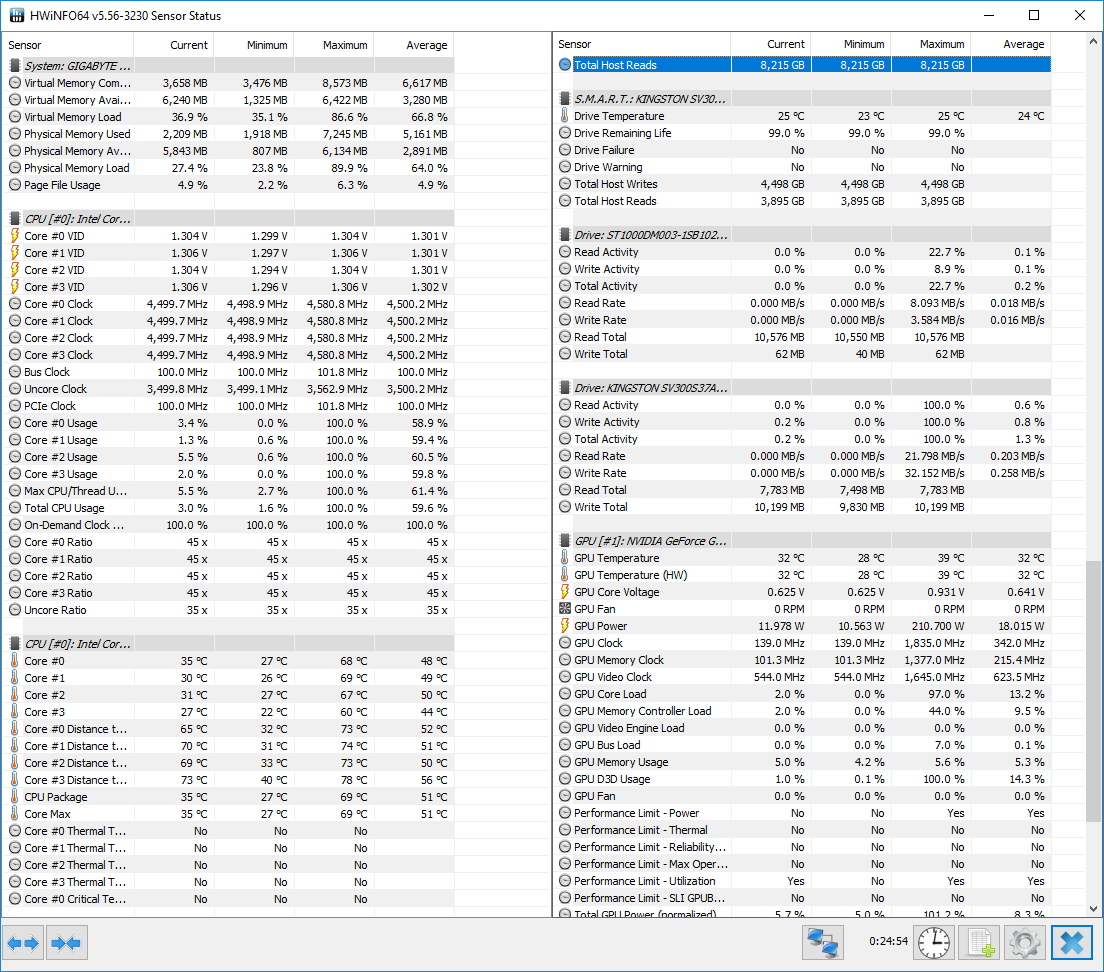Select the GPU D3D Usage row

click(x=803, y=778)
